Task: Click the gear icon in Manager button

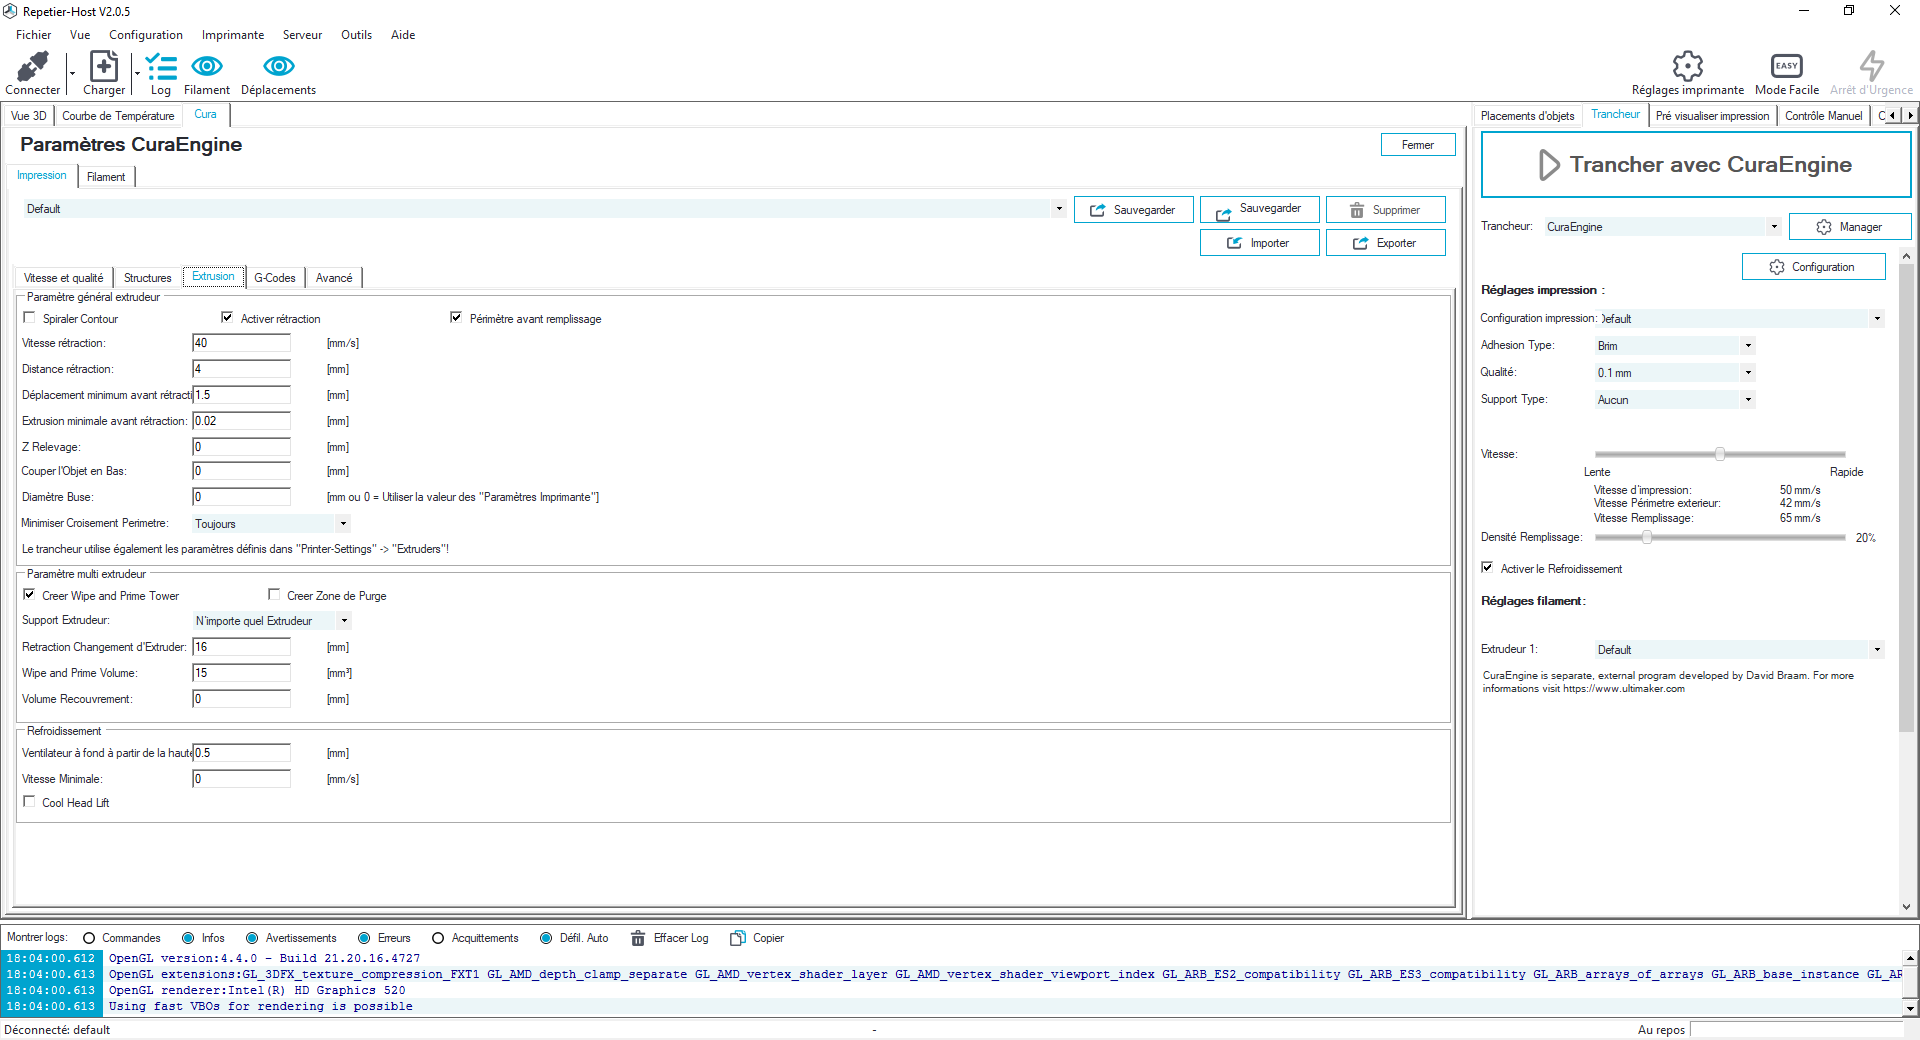Action: tap(1824, 227)
